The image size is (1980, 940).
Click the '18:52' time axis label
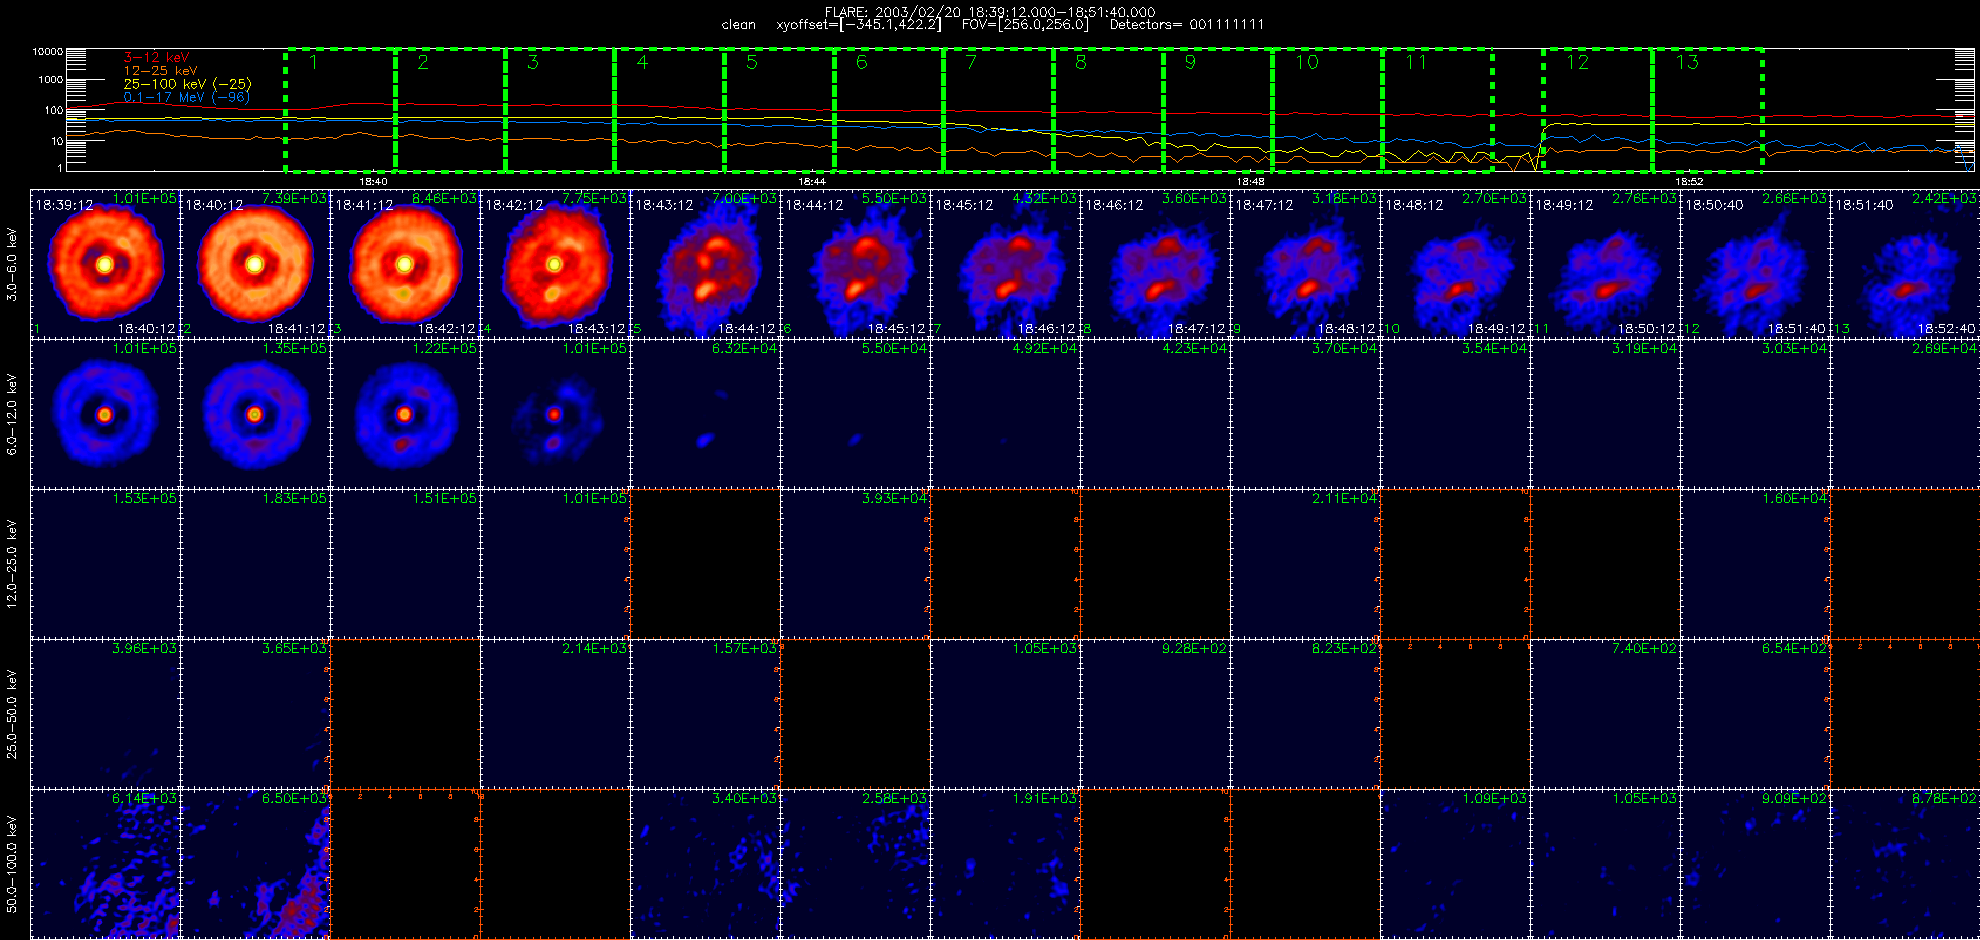click(1689, 182)
